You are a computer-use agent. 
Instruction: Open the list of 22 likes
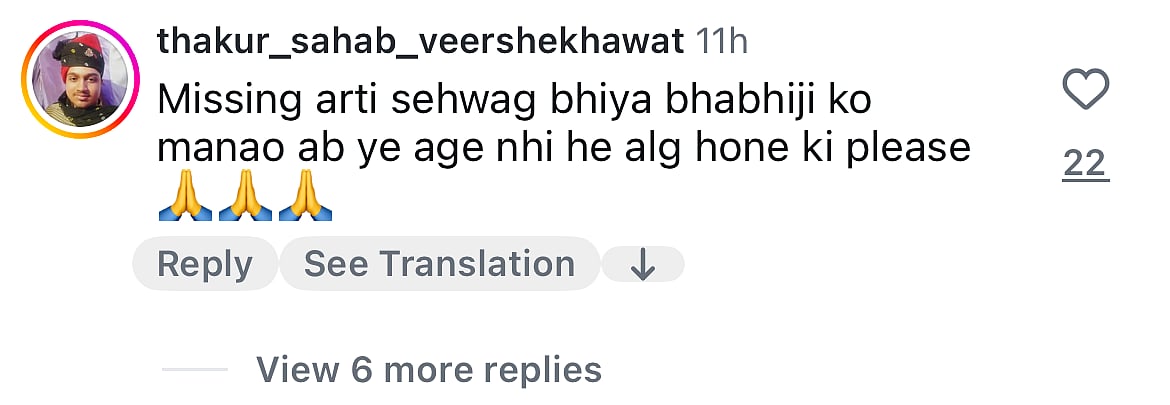[1086, 162]
